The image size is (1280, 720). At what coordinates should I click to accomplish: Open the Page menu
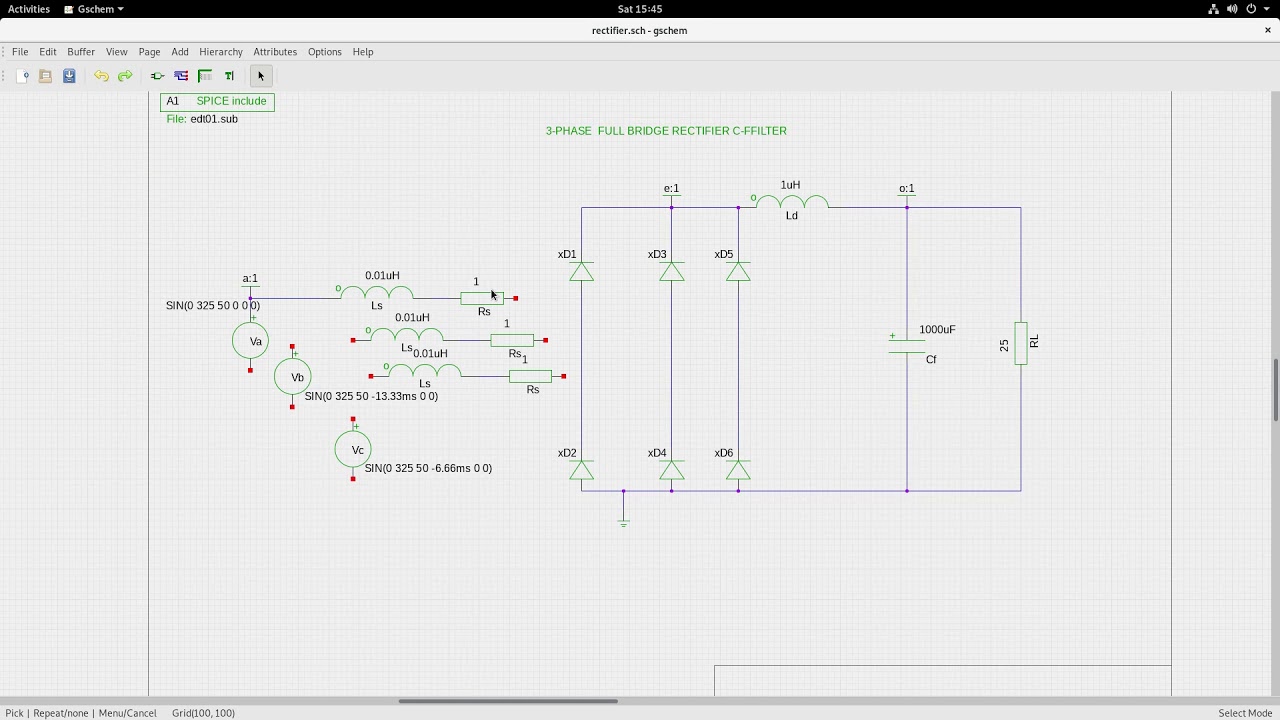point(150,52)
